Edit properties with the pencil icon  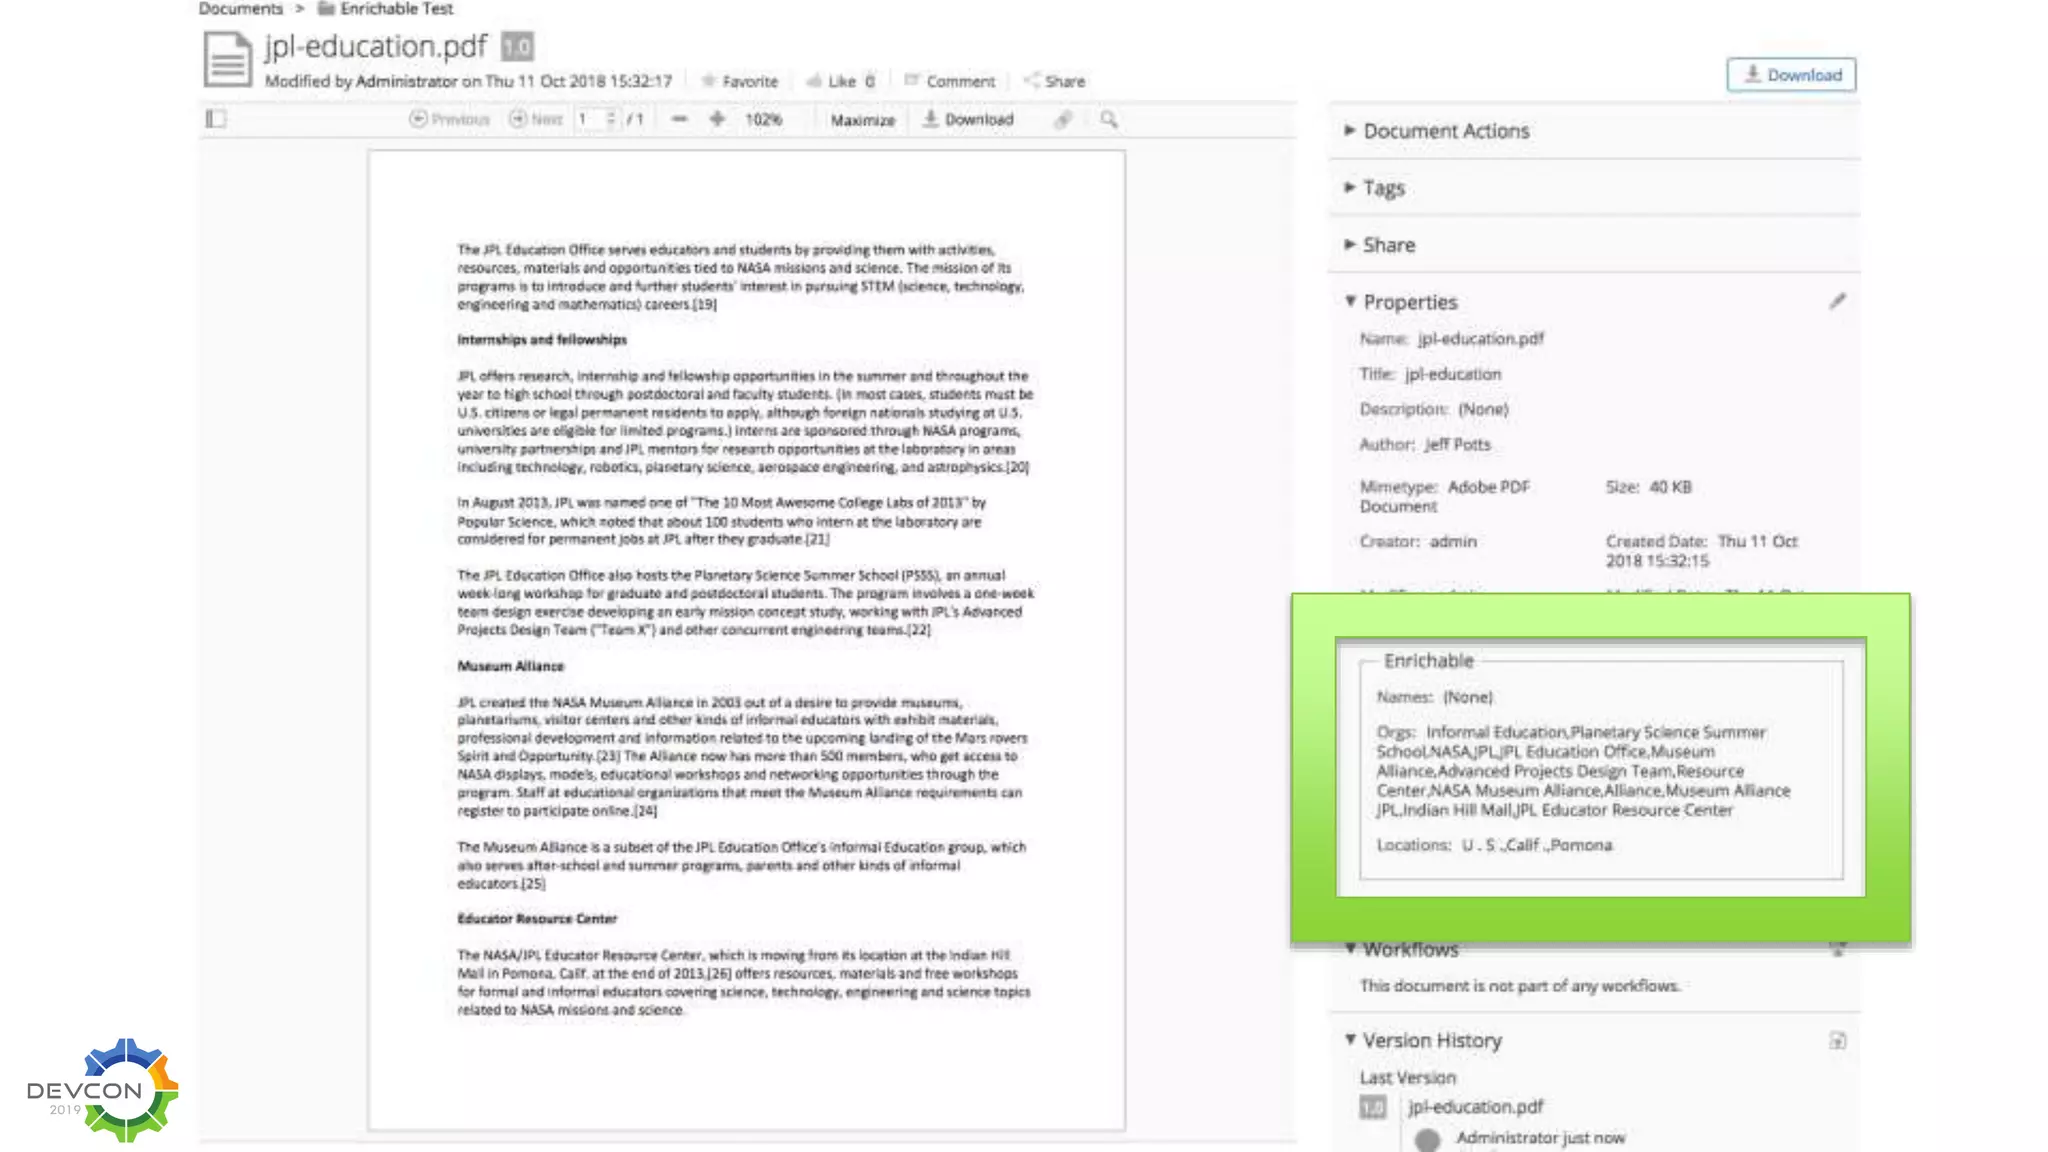click(1837, 301)
